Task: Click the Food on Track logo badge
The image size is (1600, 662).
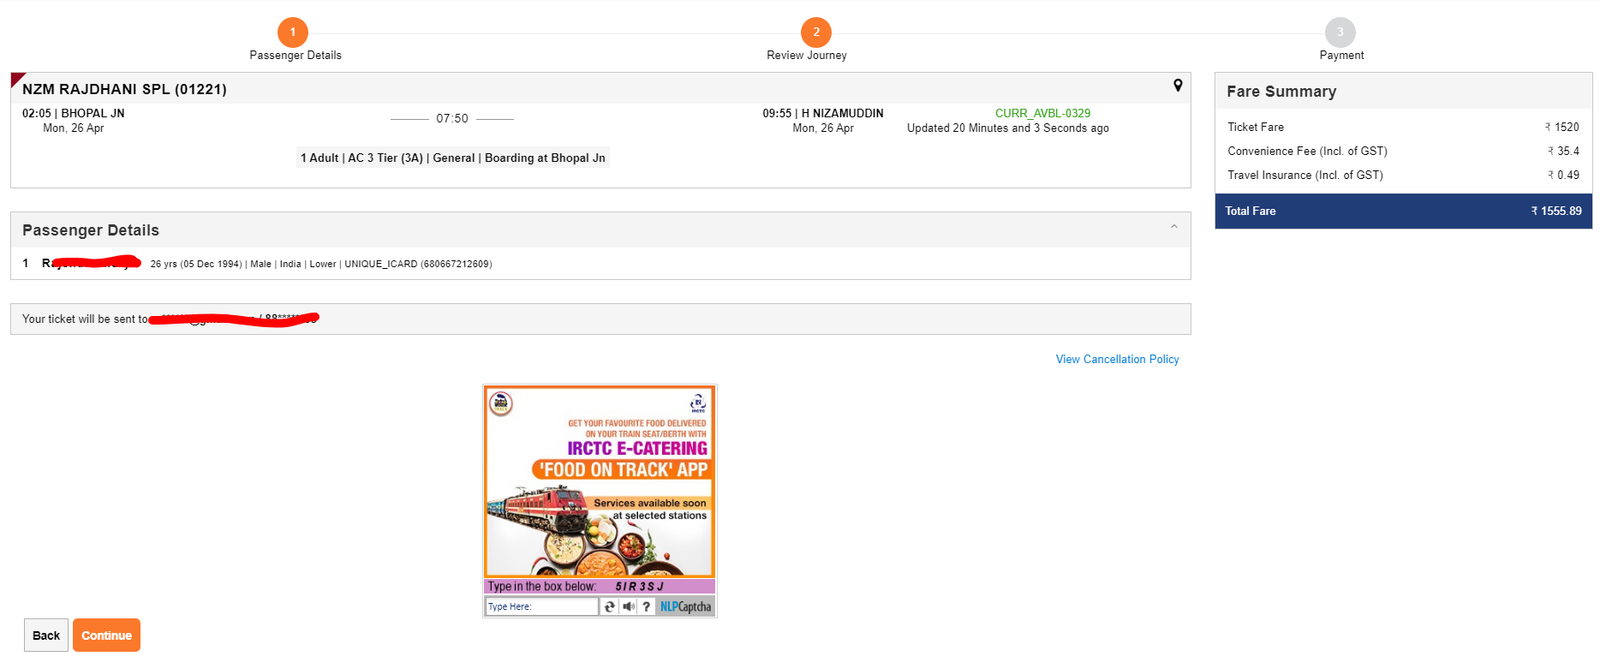Action: click(501, 404)
